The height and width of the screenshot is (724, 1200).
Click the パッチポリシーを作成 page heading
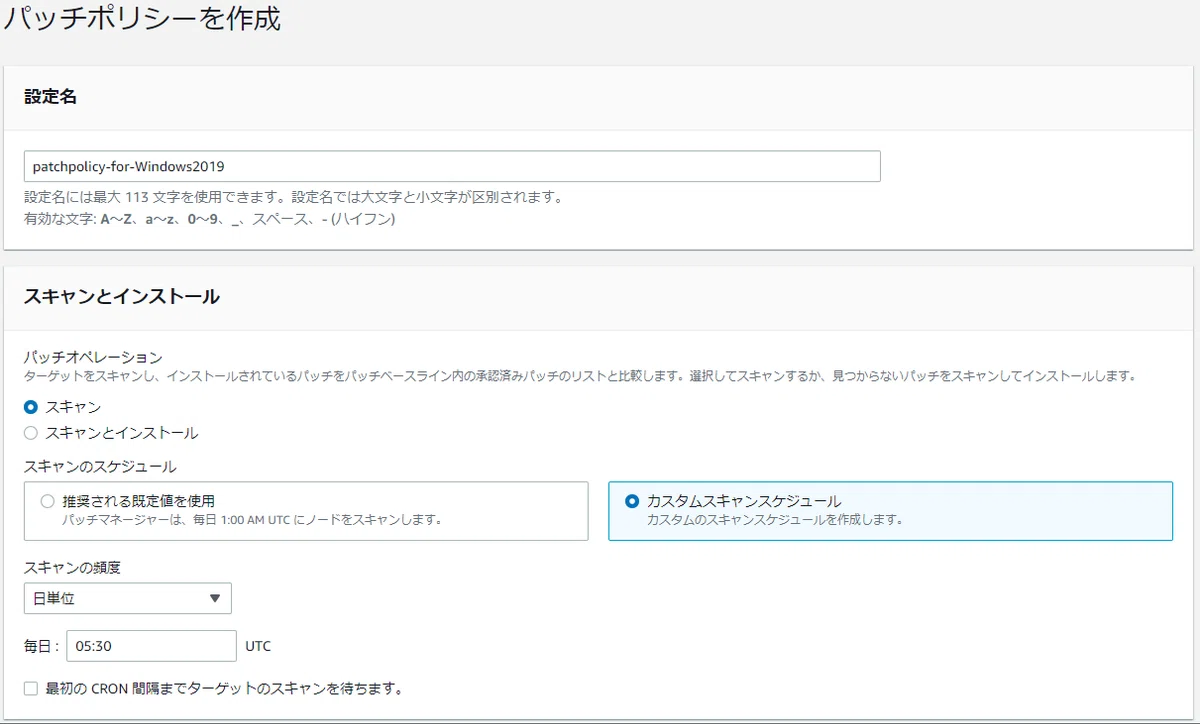pyautogui.click(x=142, y=19)
